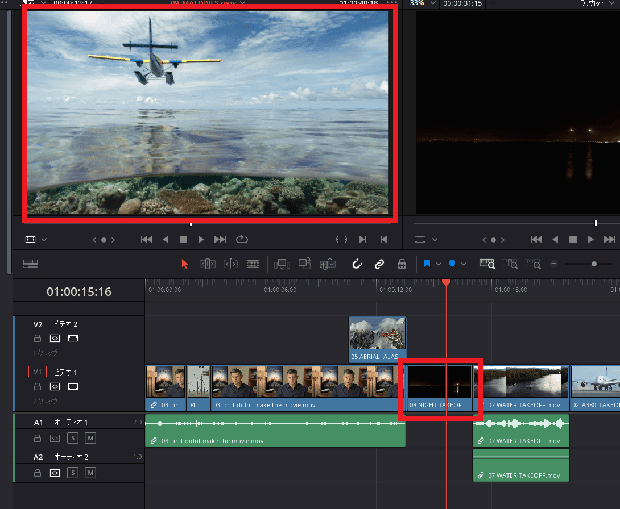The height and width of the screenshot is (509, 620).
Task: Solo the A2 audio track
Action: 73,473
